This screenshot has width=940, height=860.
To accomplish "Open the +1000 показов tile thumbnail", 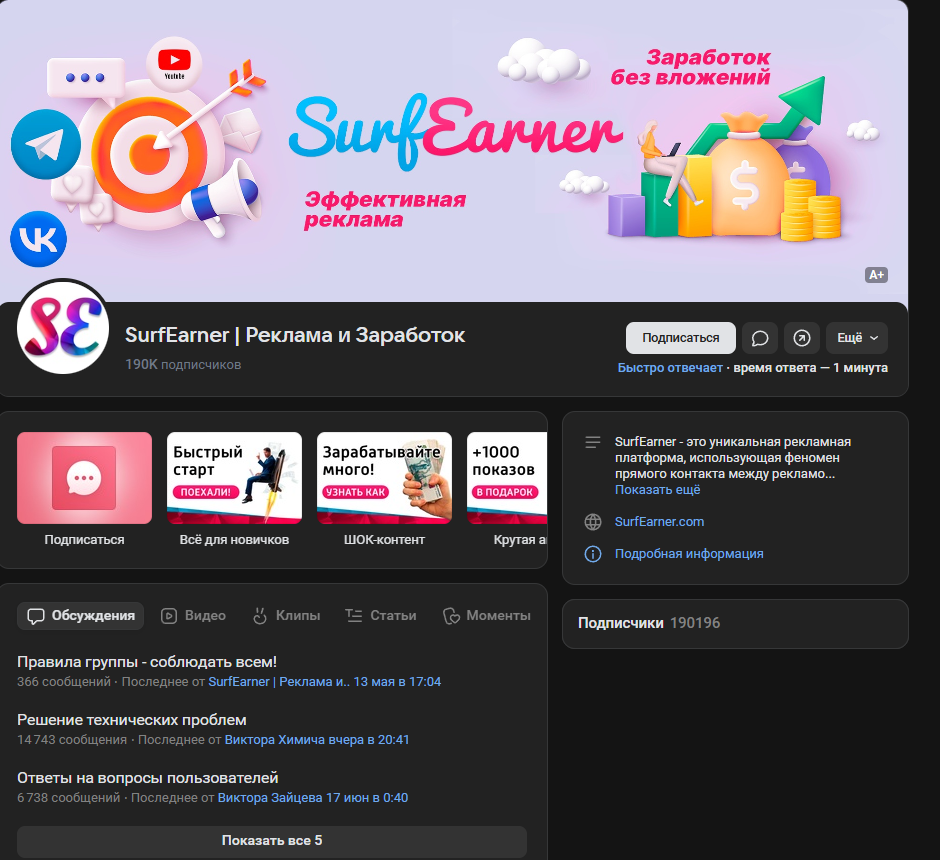I will click(x=507, y=478).
